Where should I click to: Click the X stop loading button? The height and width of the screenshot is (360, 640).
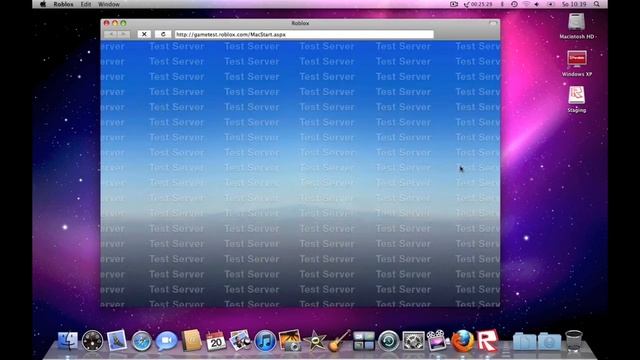click(x=144, y=34)
